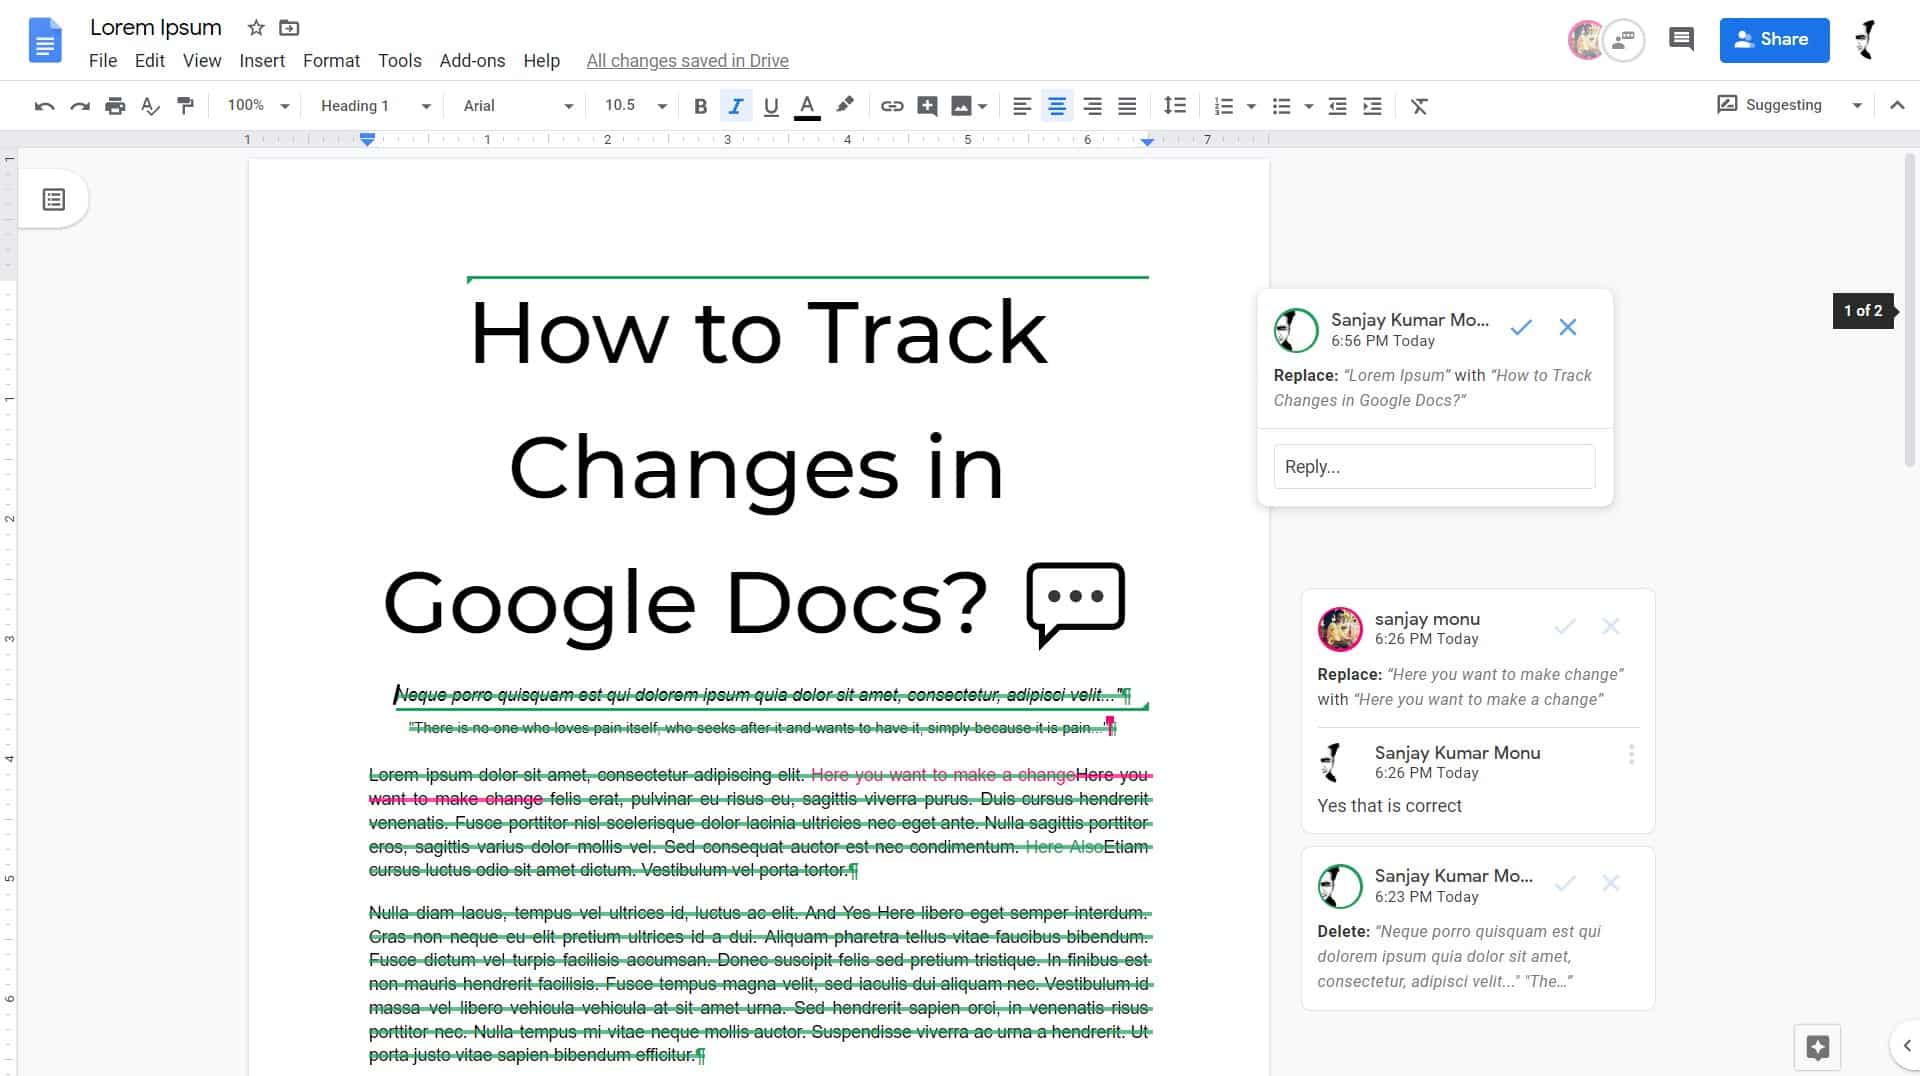1920x1076 pixels.
Task: Click the Share button
Action: point(1774,40)
